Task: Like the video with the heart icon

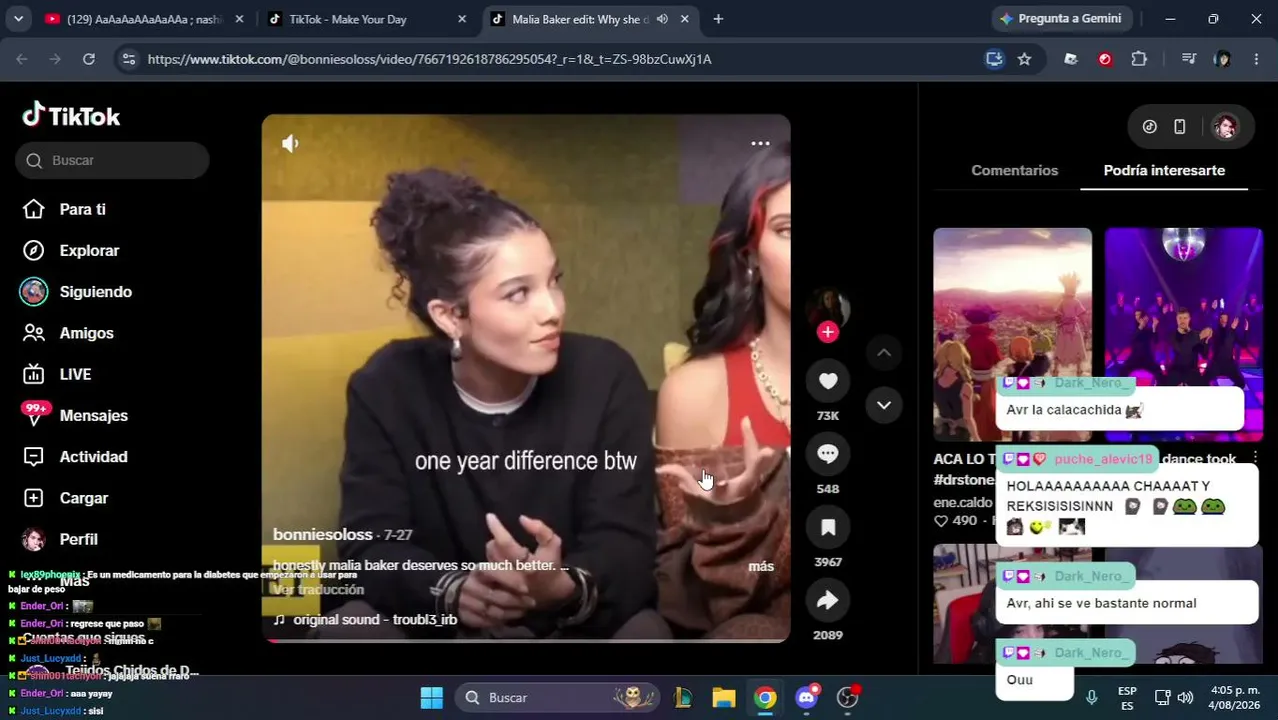Action: (828, 381)
